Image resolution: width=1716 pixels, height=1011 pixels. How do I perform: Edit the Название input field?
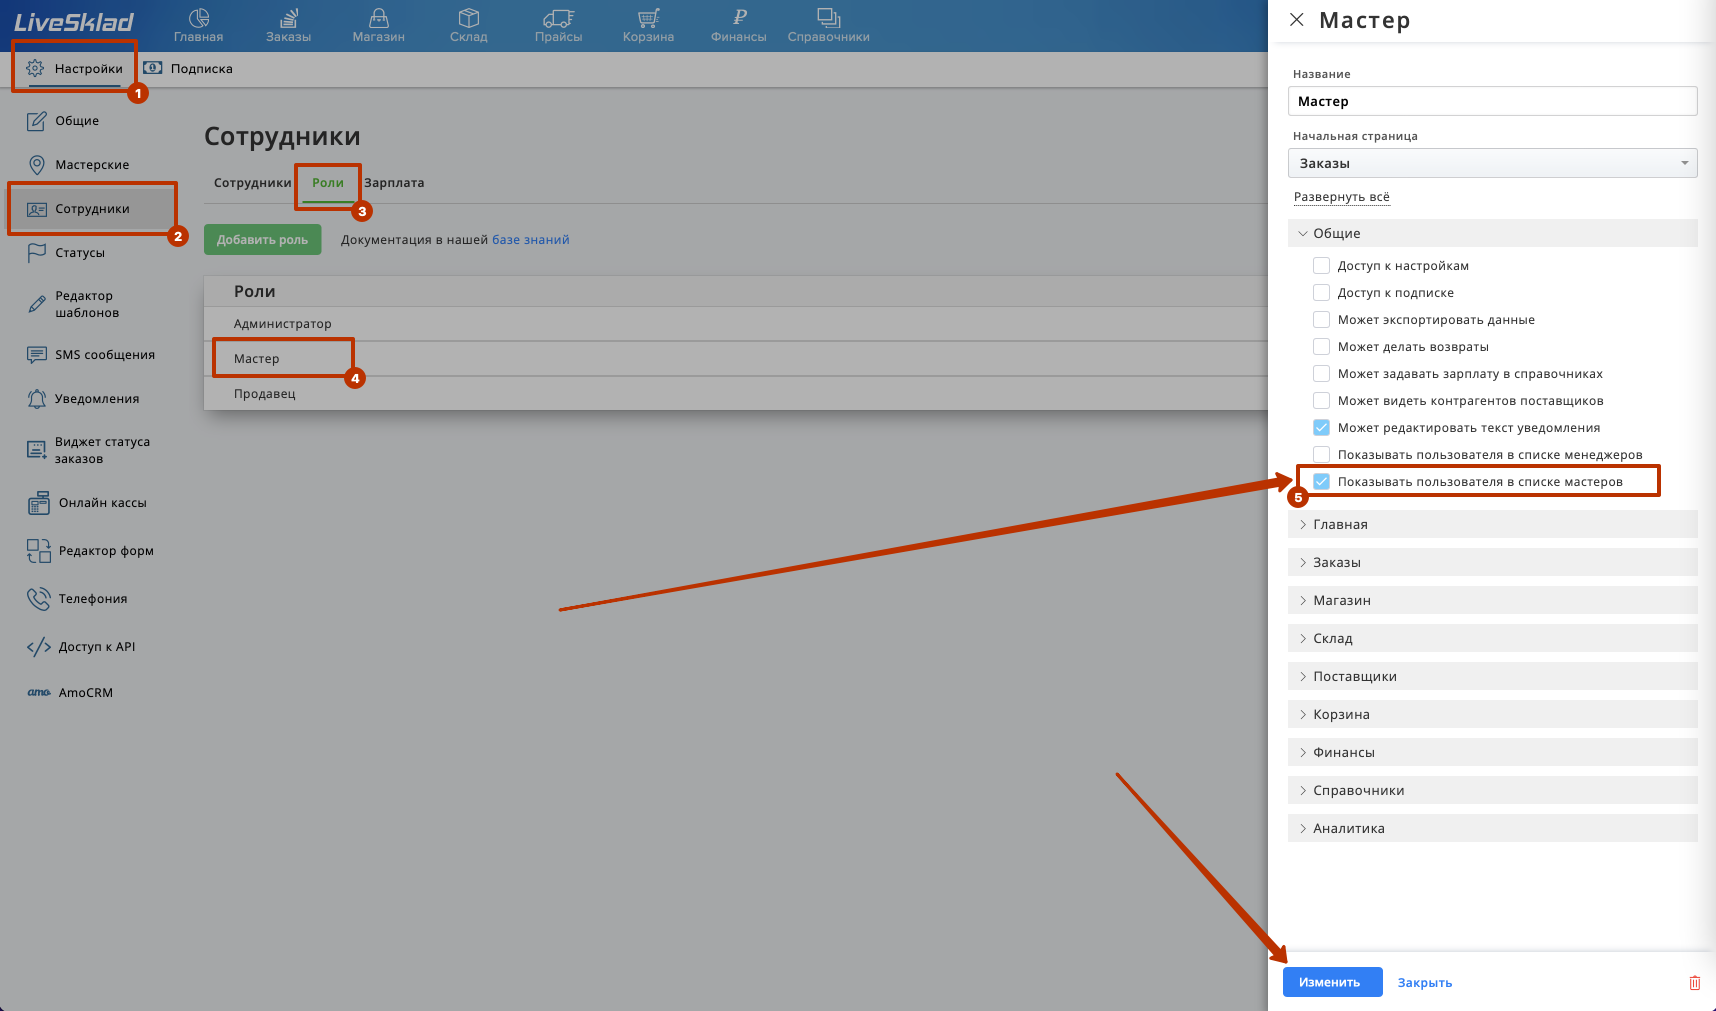[1492, 101]
